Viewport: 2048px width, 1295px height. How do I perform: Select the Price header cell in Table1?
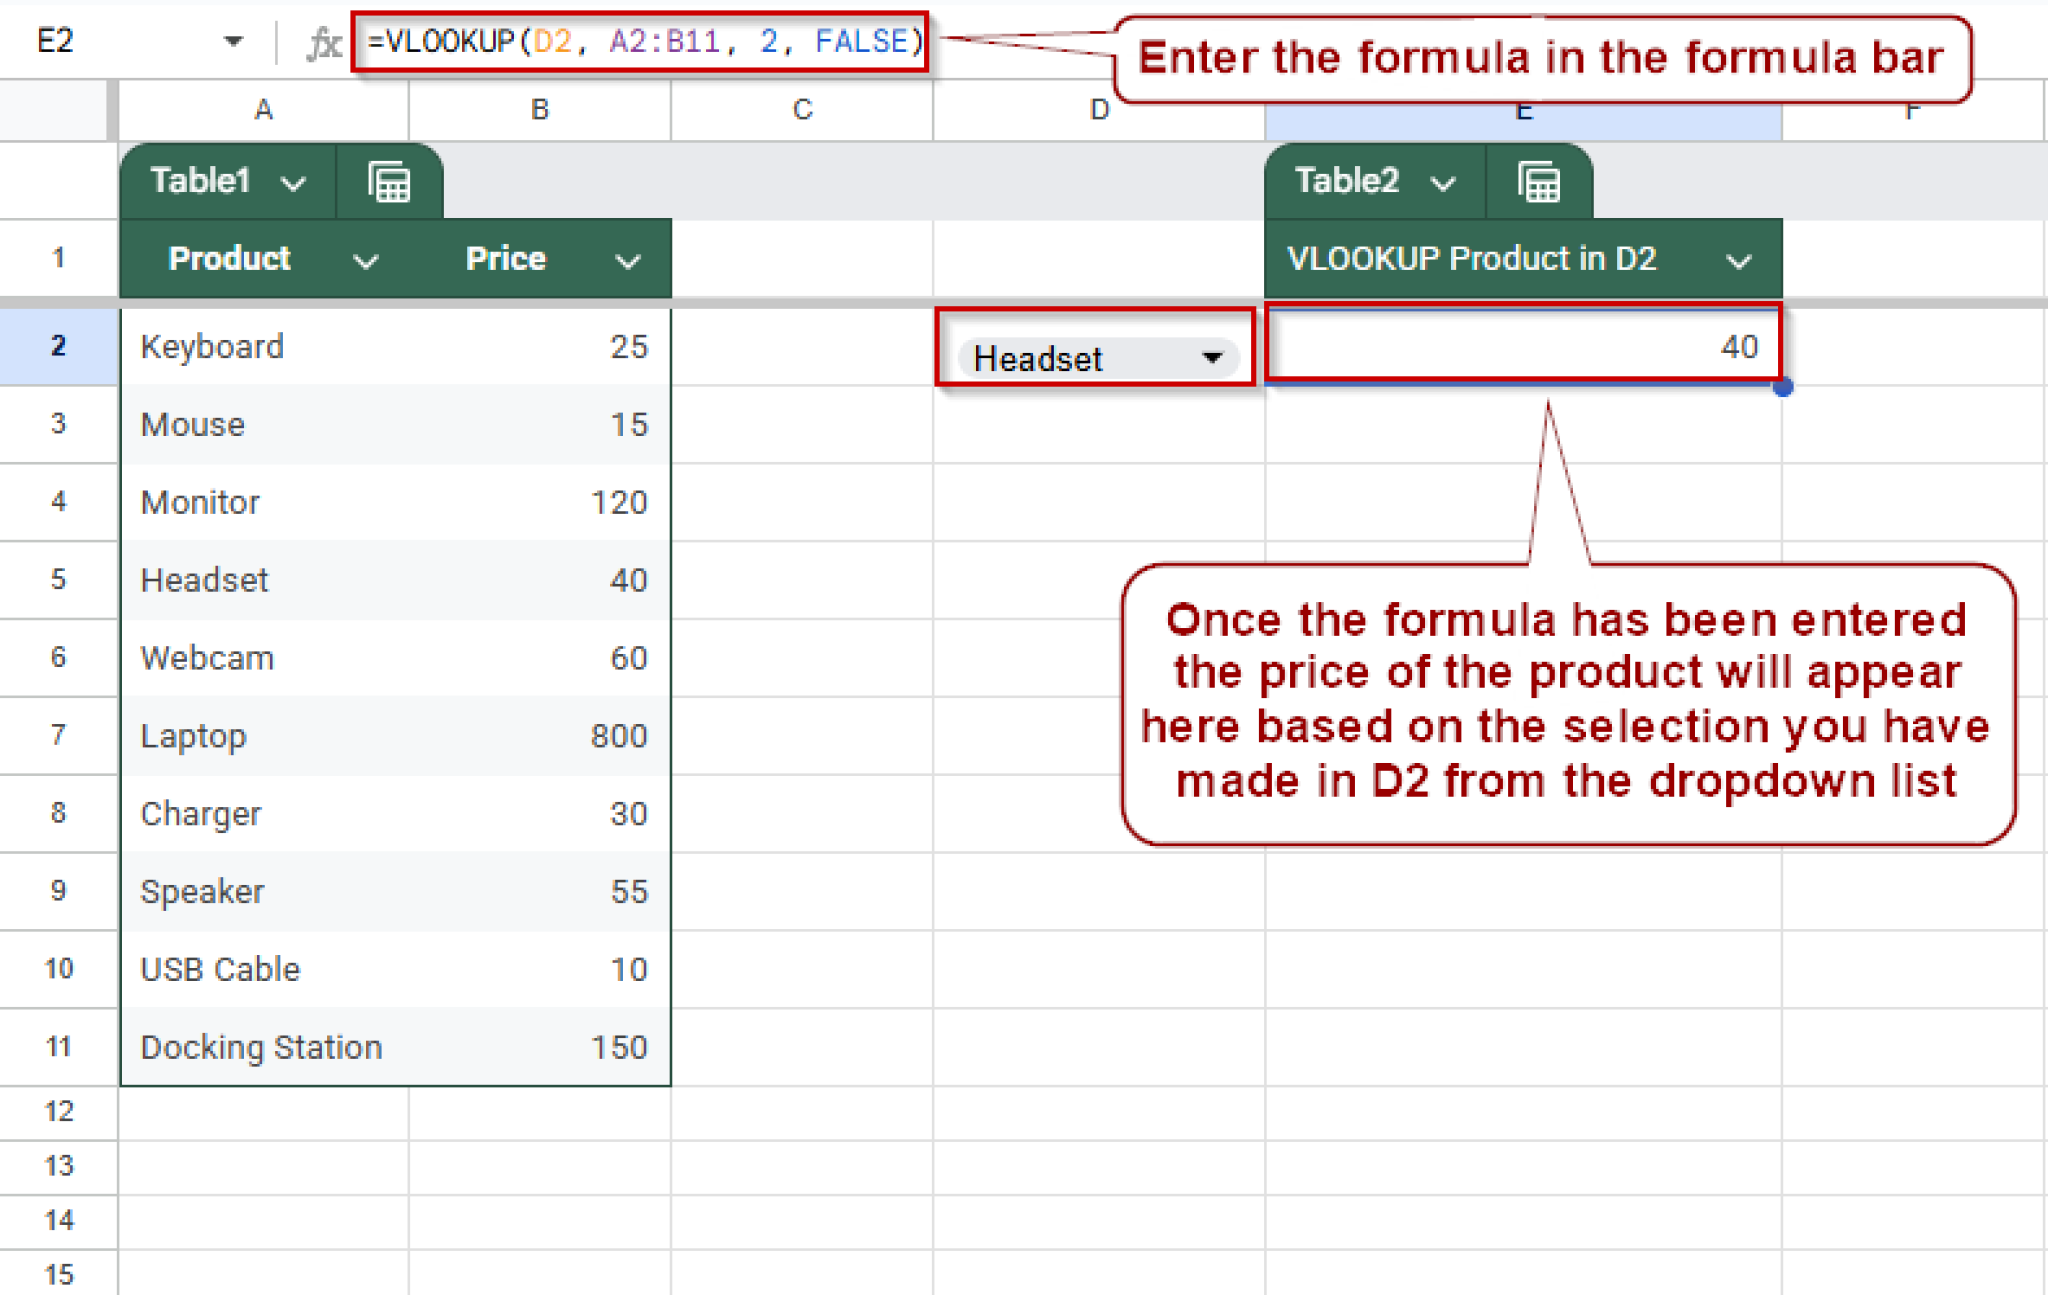point(505,259)
